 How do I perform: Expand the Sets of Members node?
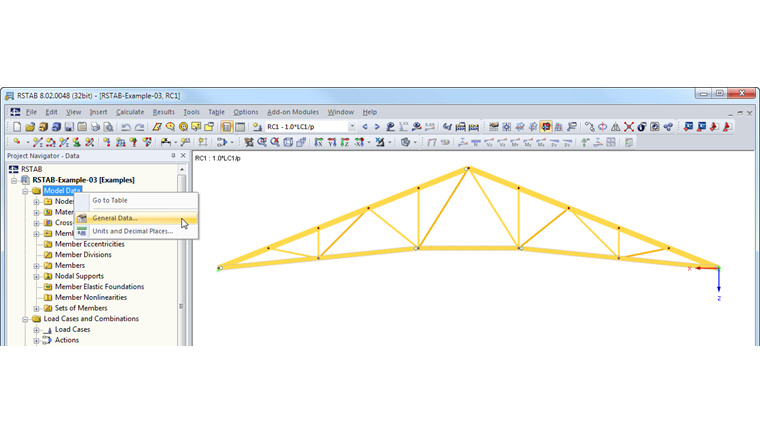pyautogui.click(x=36, y=308)
